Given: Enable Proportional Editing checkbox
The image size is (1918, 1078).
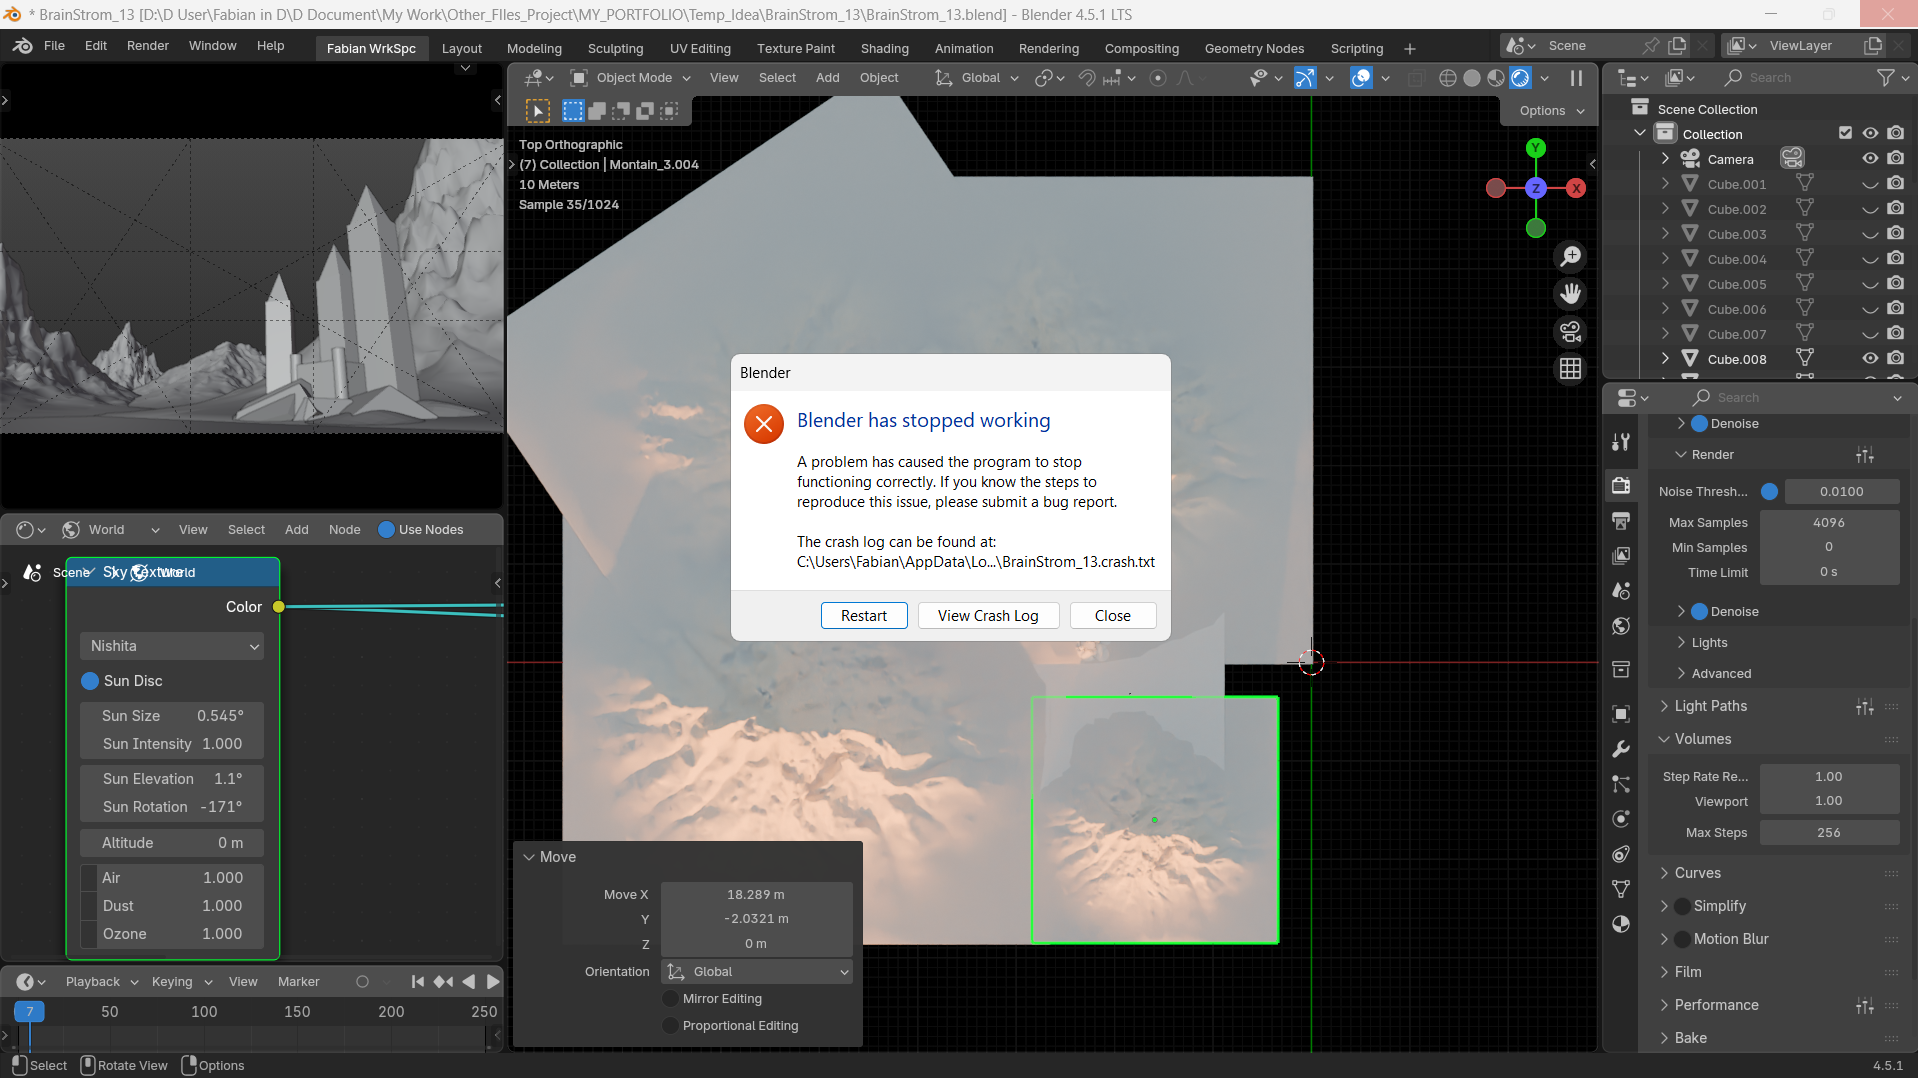Looking at the screenshot, I should click(x=670, y=1026).
